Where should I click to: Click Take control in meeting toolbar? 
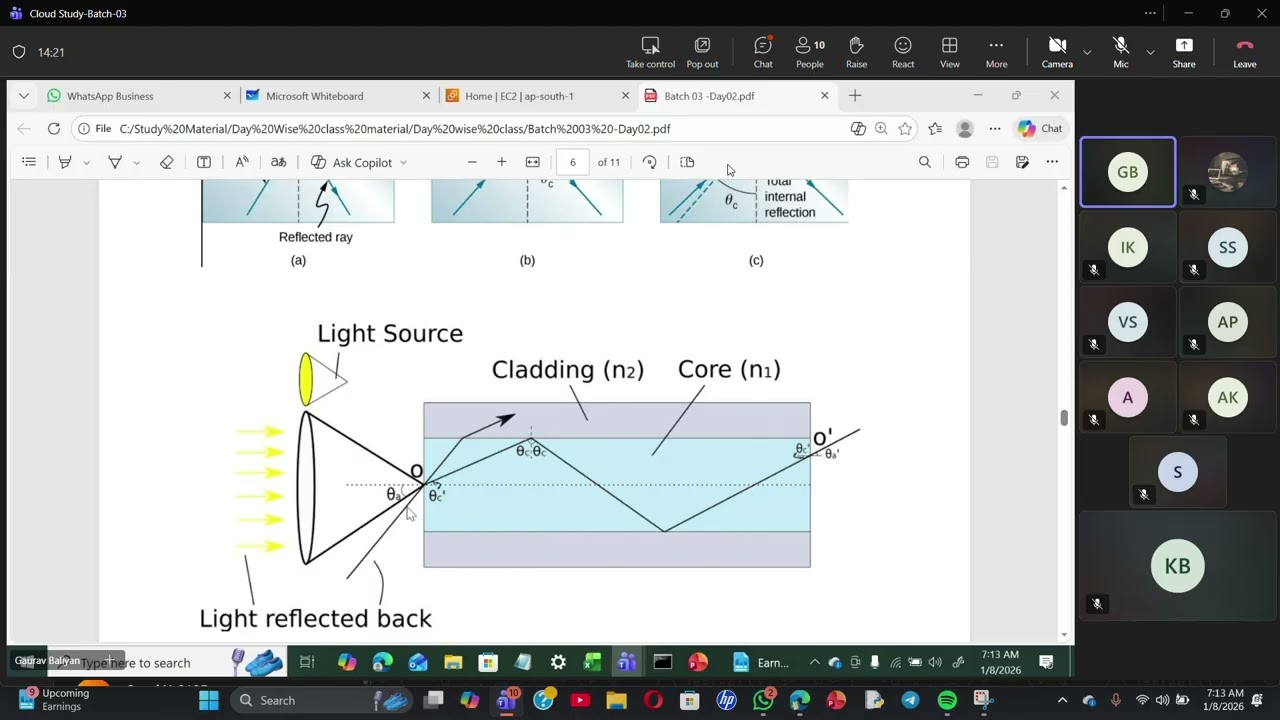650,52
